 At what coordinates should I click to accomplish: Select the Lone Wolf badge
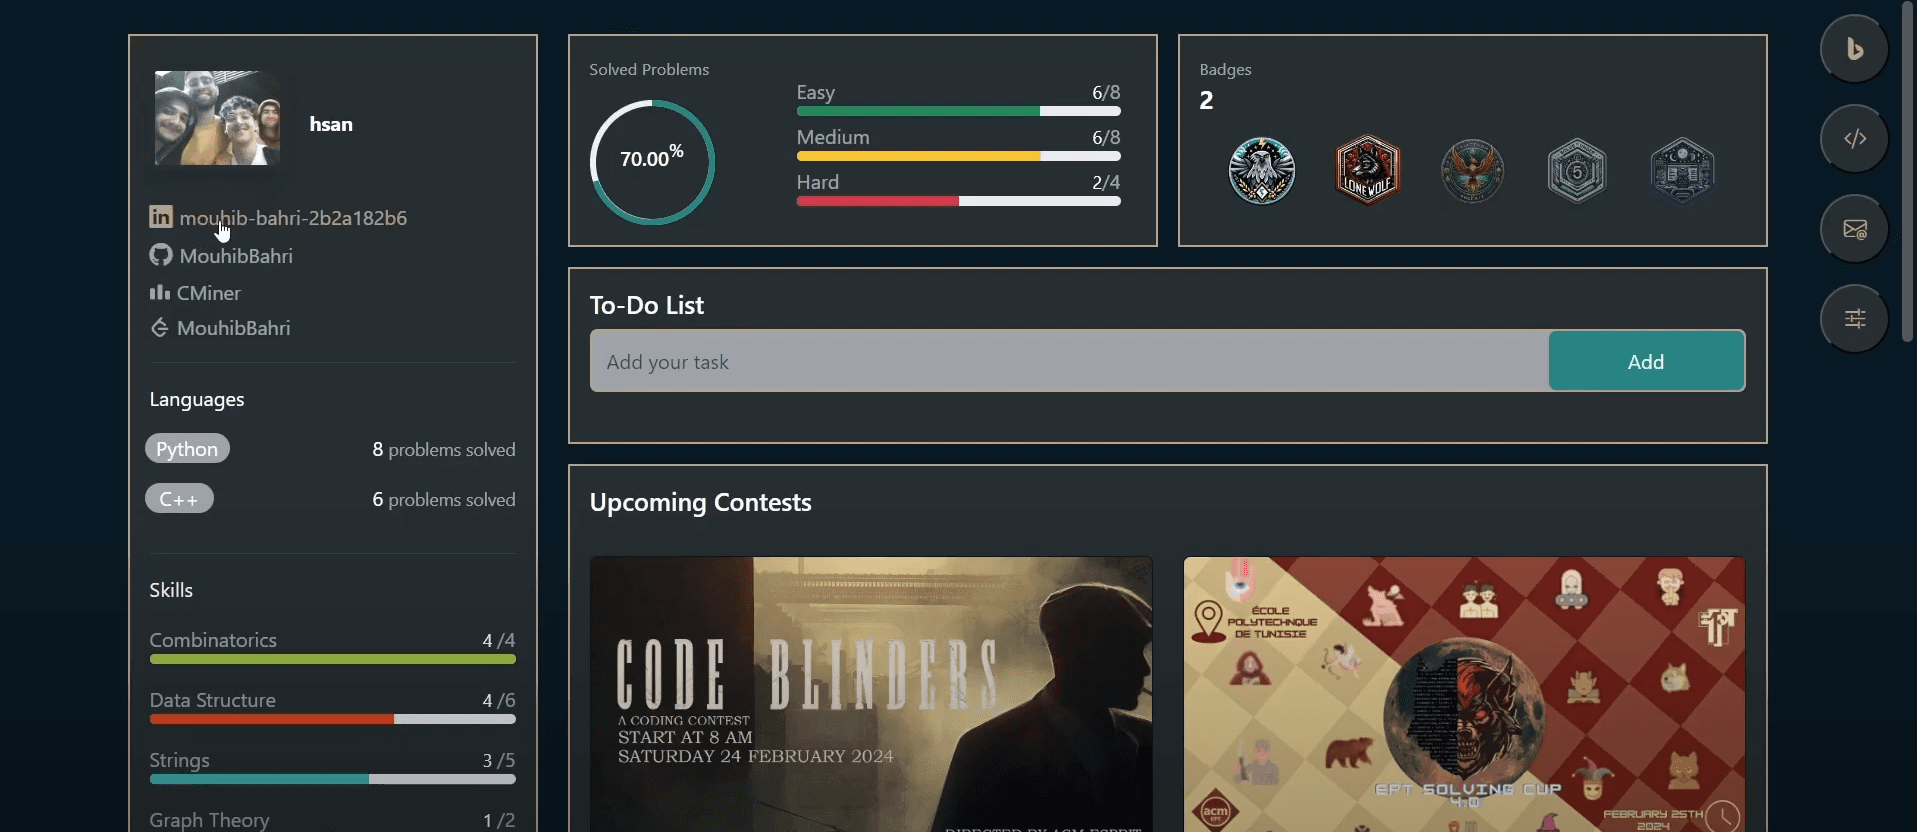tap(1368, 170)
